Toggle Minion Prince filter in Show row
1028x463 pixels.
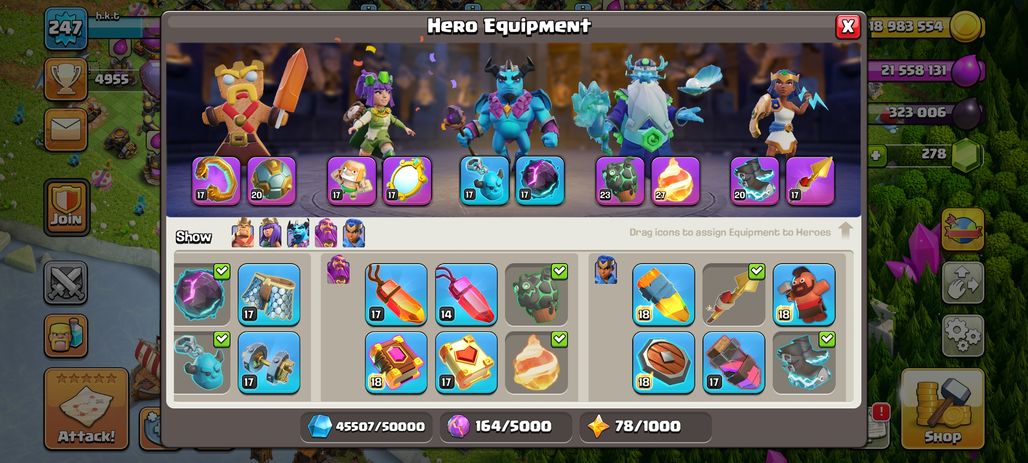pyautogui.click(x=298, y=233)
